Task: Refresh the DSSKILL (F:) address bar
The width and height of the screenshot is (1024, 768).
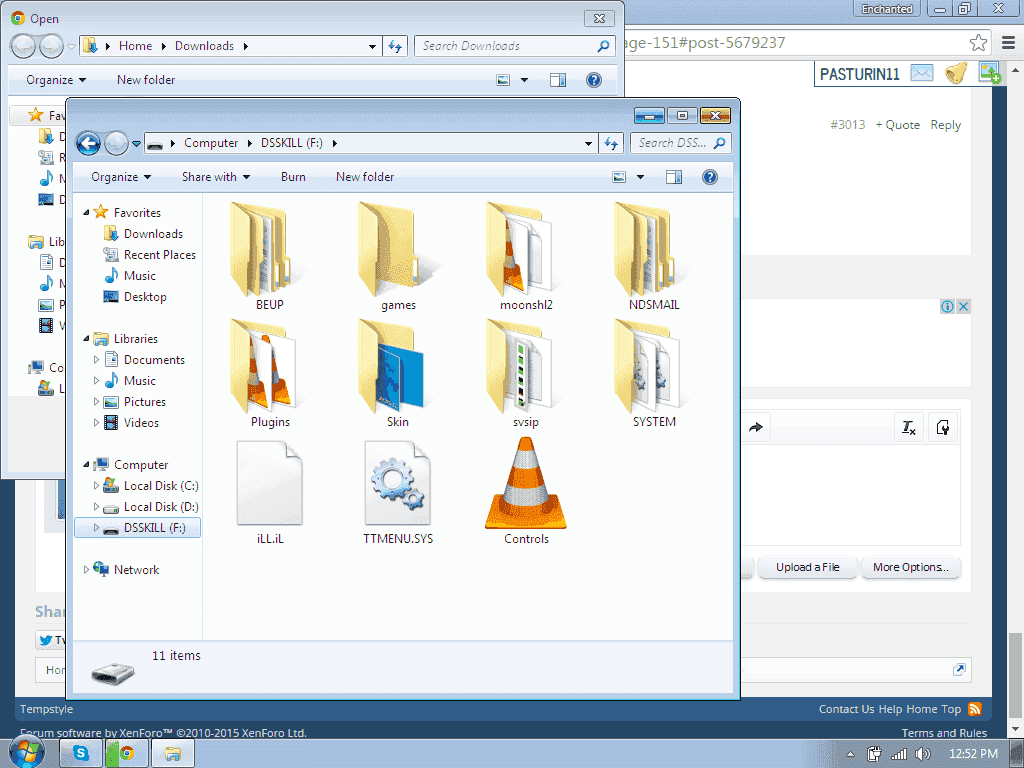Action: (611, 143)
